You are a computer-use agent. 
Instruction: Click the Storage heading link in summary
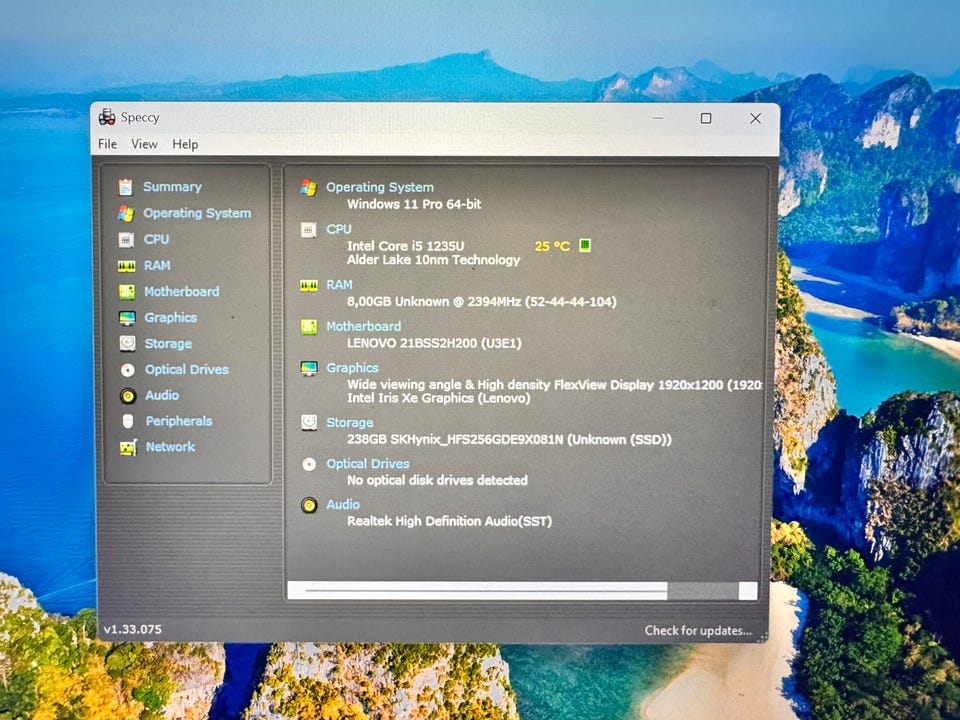point(350,422)
